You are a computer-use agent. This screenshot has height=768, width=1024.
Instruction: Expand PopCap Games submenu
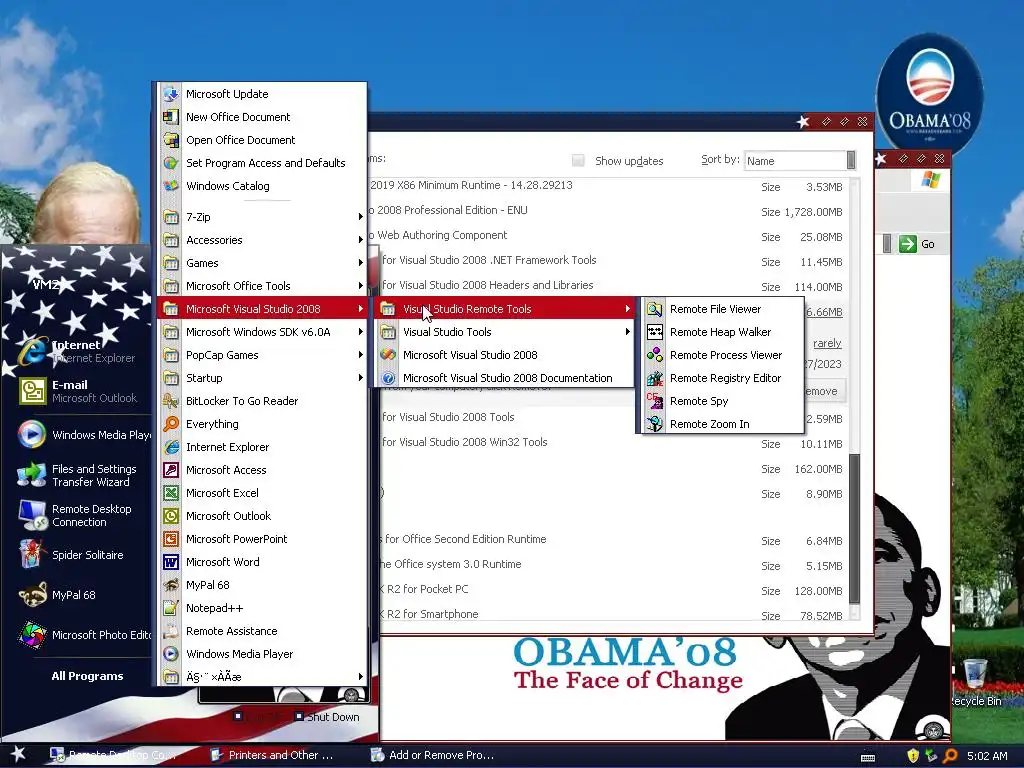[263, 355]
